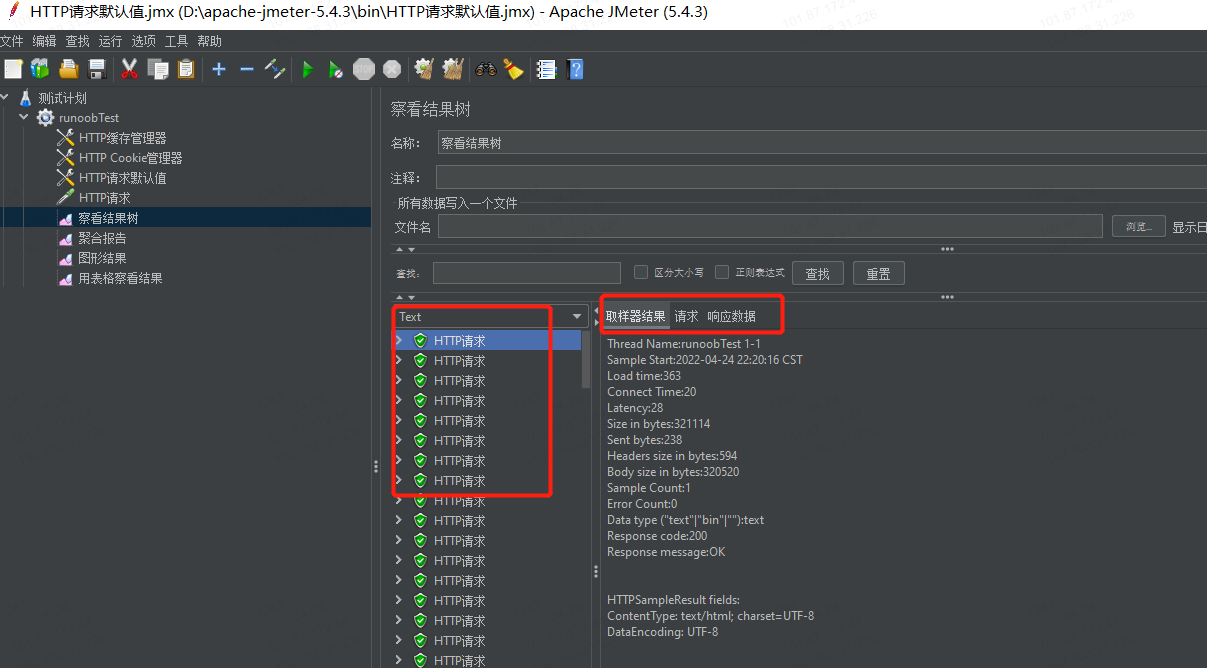Viewport: 1207px width, 668px height.
Task: Click the 浏览 button
Action: click(1139, 226)
